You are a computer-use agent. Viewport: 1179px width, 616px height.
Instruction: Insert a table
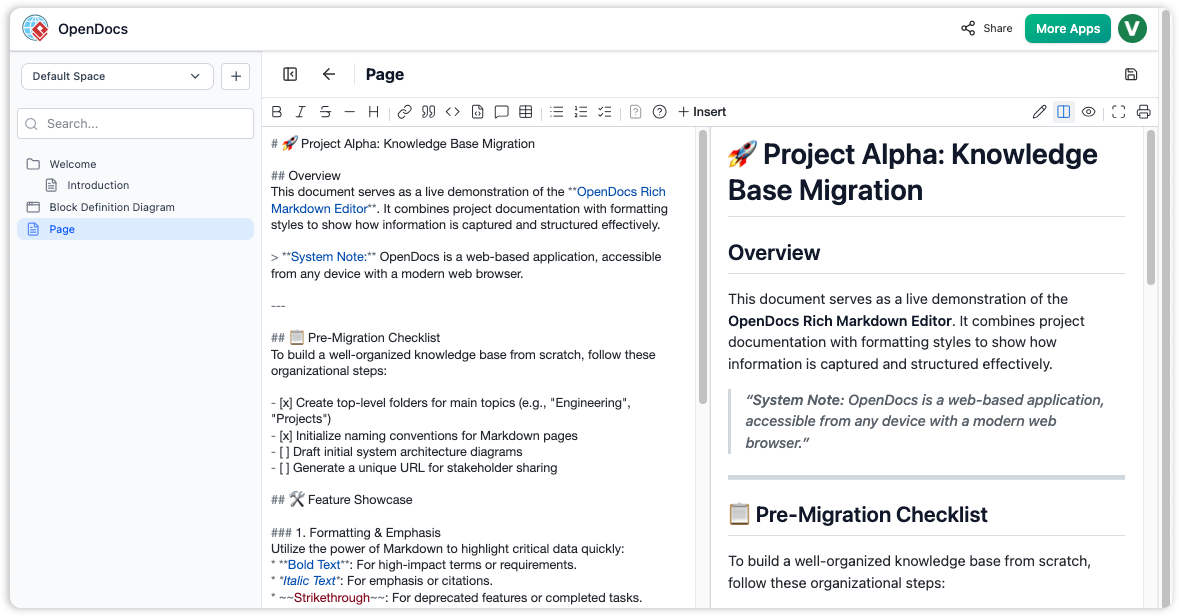point(525,111)
